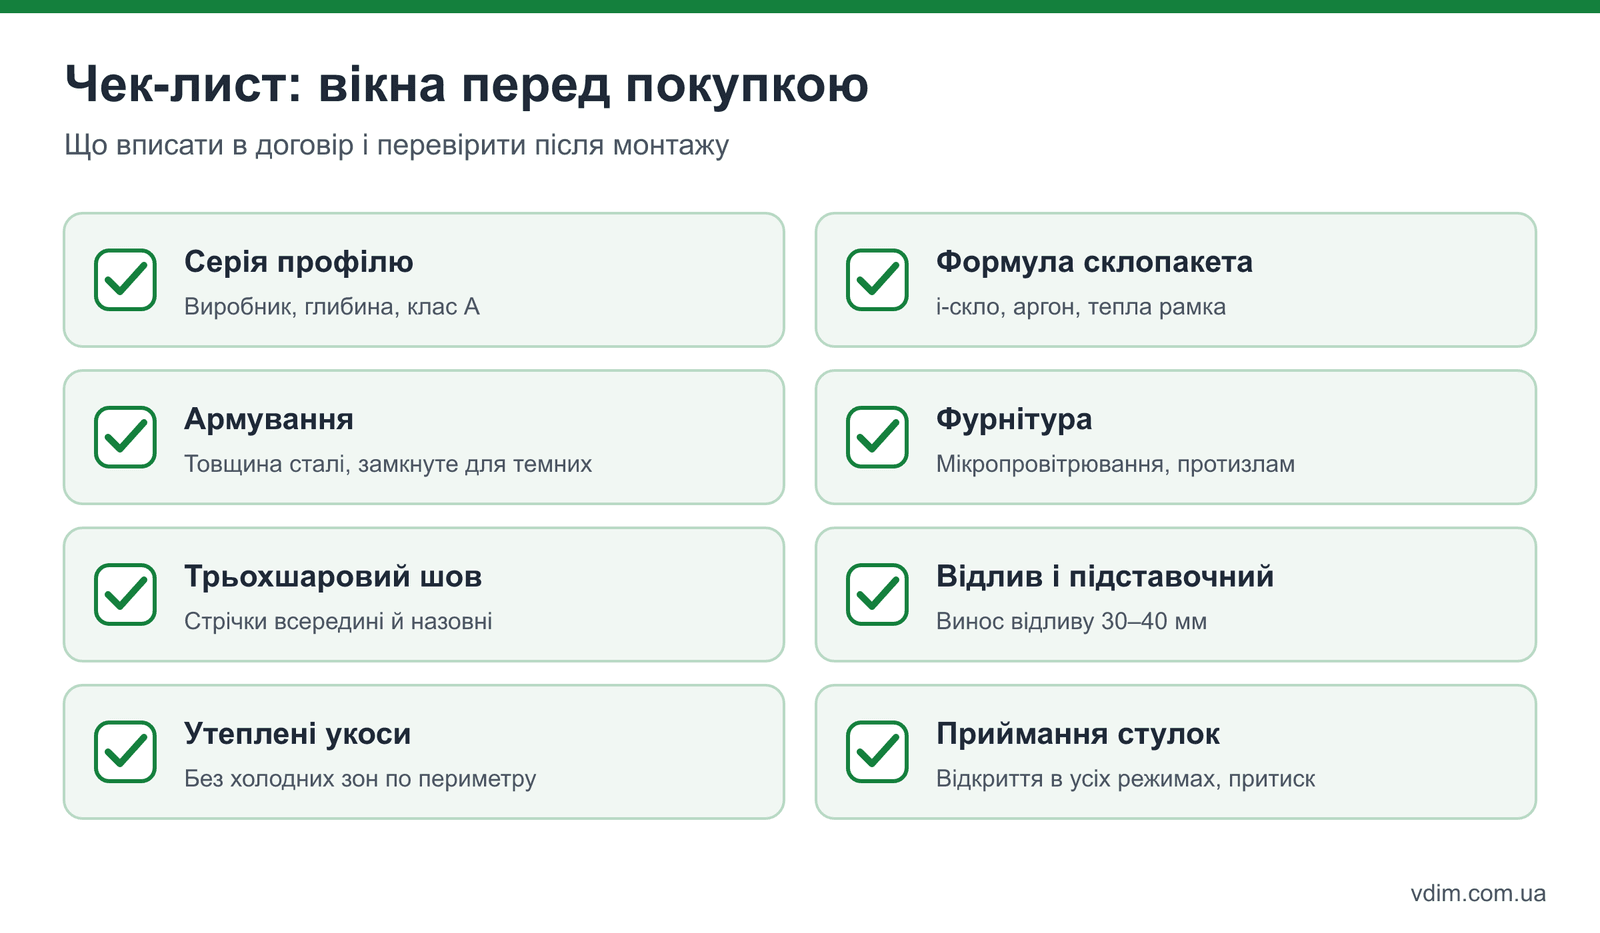
Task: Click the Приймання стулок title
Action: (1078, 734)
